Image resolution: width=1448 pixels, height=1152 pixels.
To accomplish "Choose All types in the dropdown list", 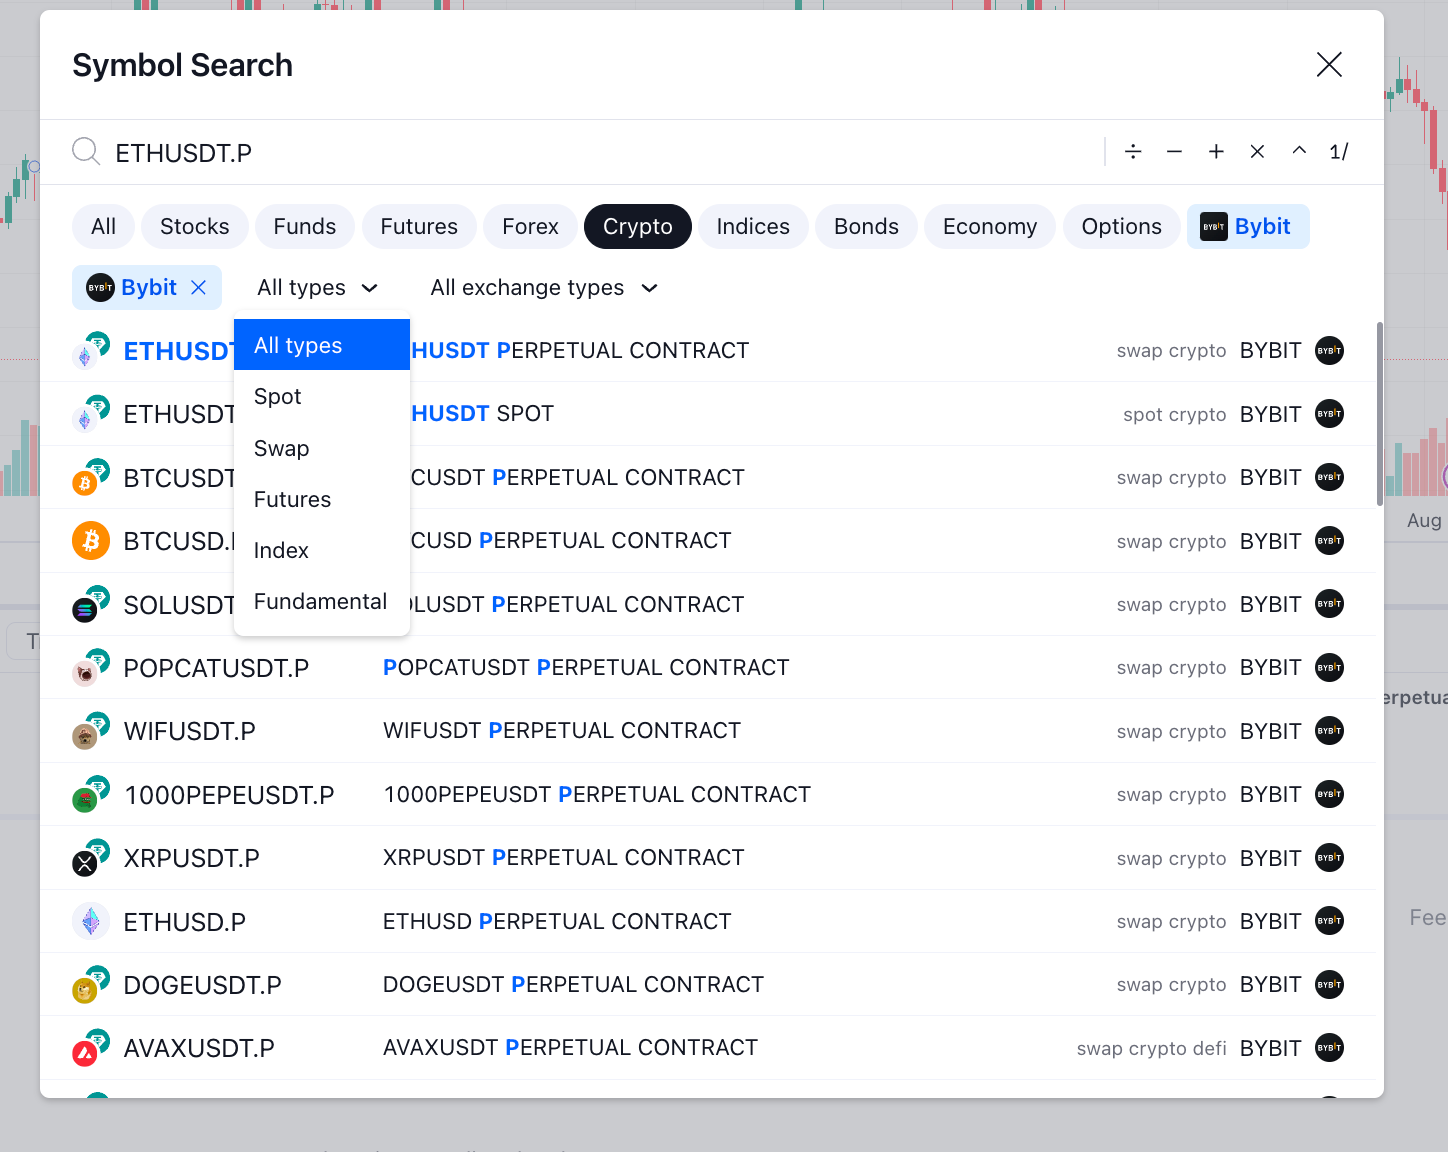I will pos(322,345).
